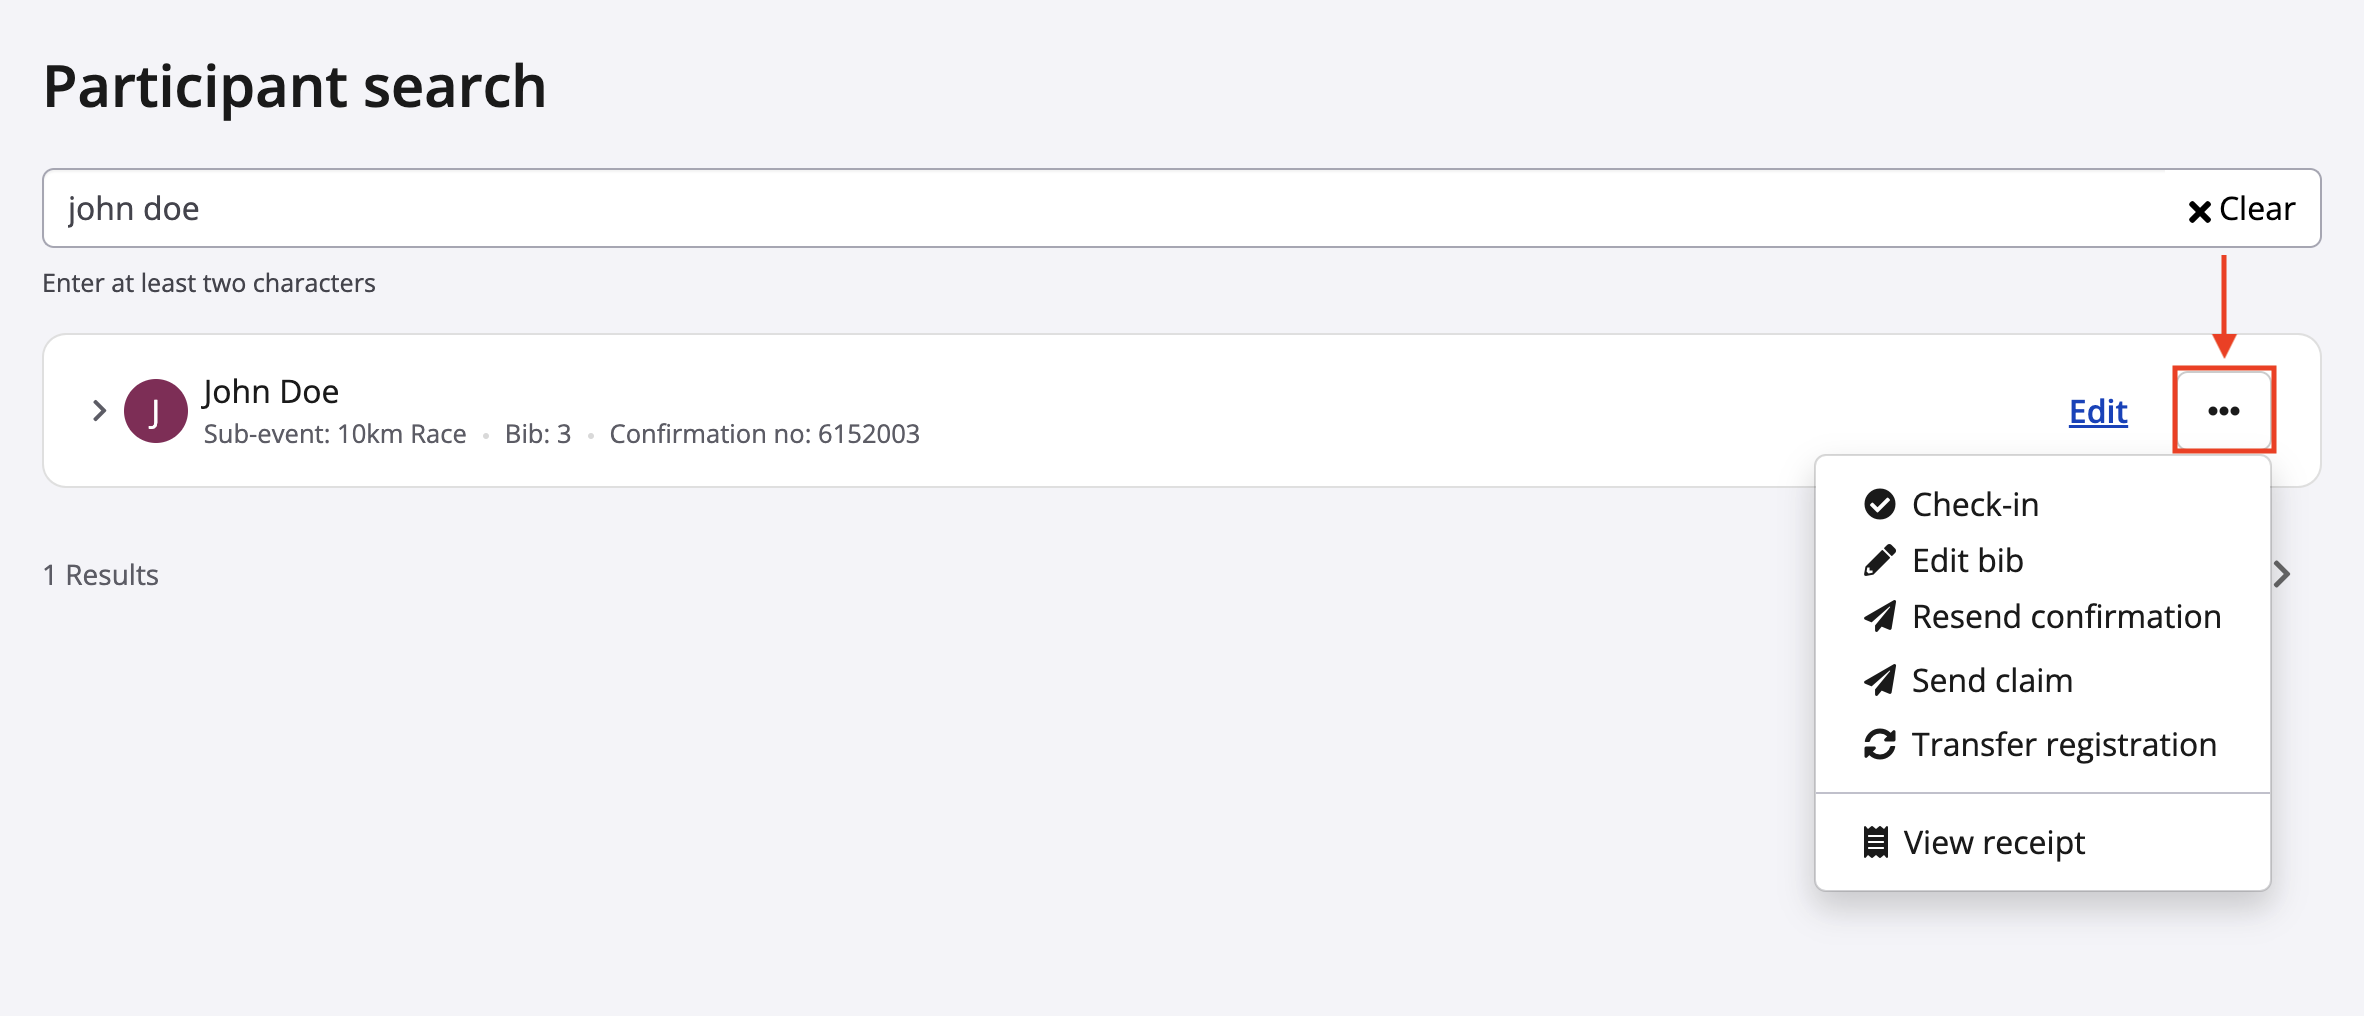
Task: Click paper plane icon beside Send claim
Action: [1879, 681]
